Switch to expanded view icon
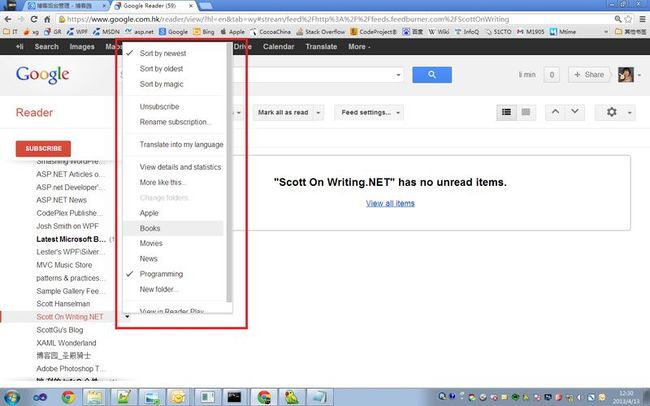The width and height of the screenshot is (650, 406). click(526, 112)
